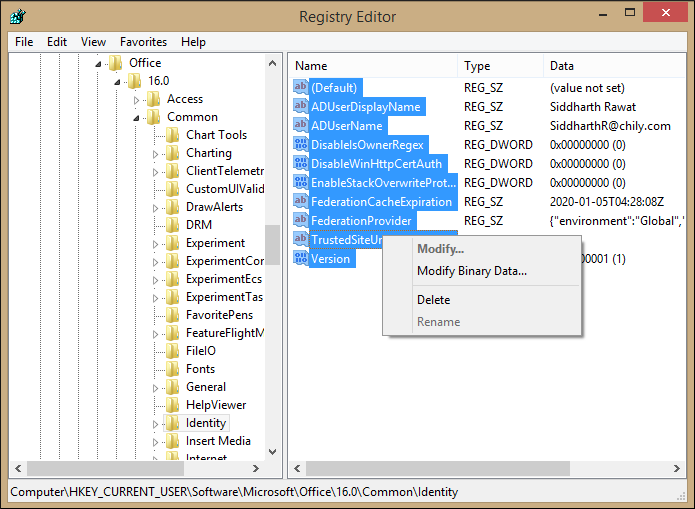Click the Fonts folder icon
This screenshot has height=509, width=695.
(x=172, y=369)
